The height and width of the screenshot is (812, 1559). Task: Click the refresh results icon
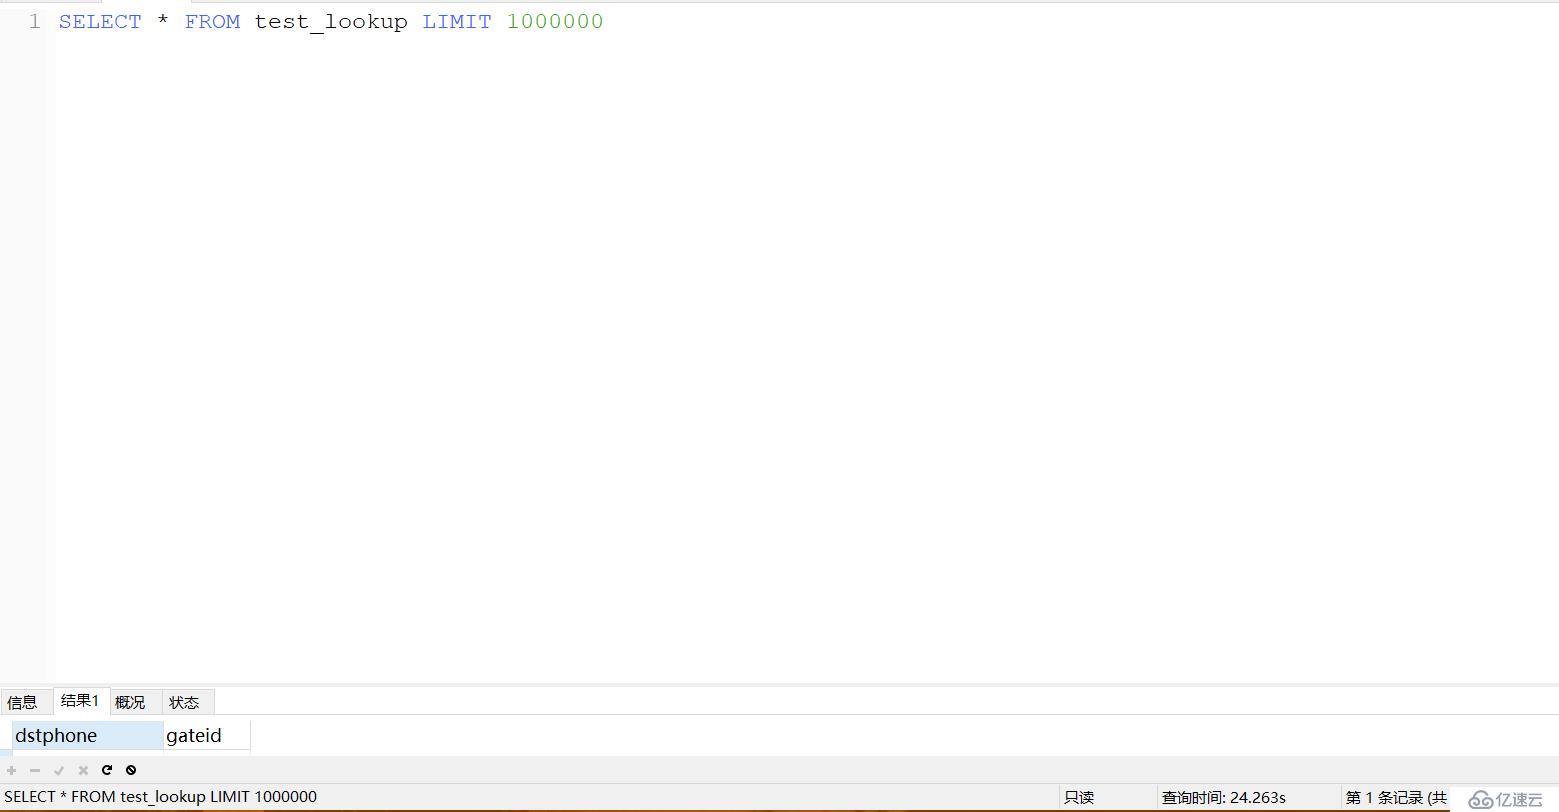pyautogui.click(x=107, y=770)
